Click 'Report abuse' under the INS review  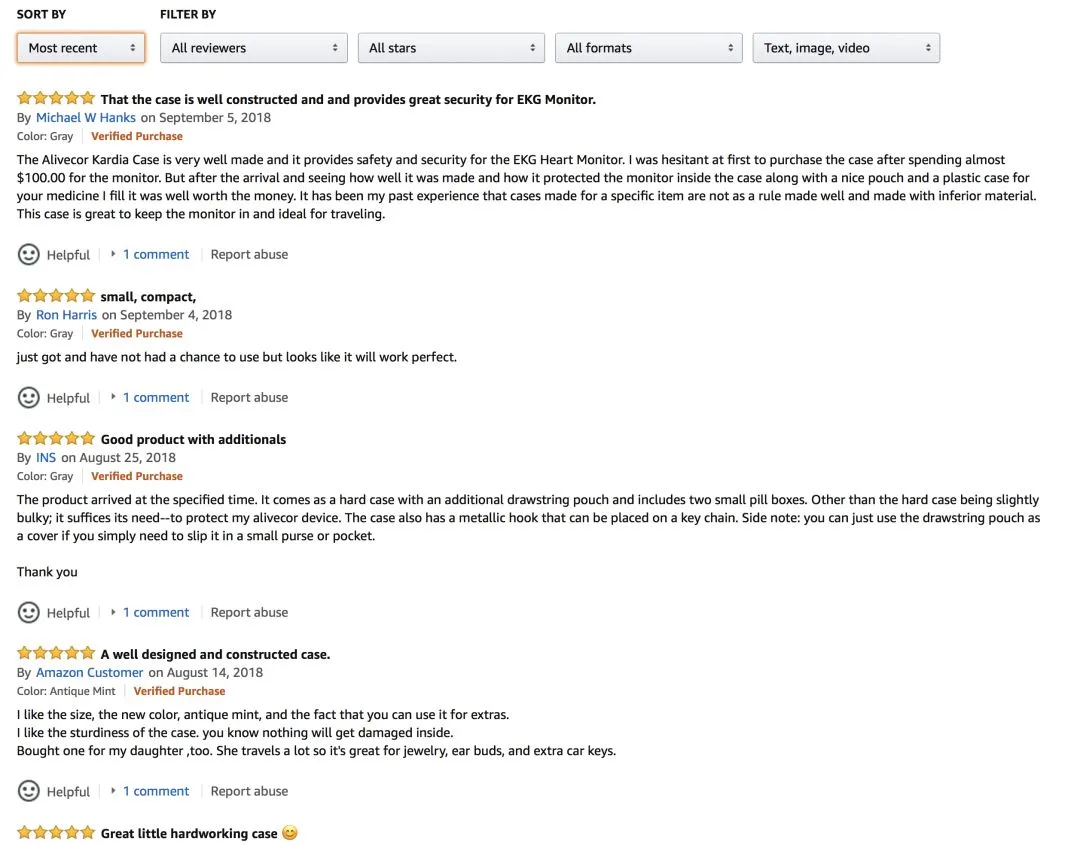(249, 613)
